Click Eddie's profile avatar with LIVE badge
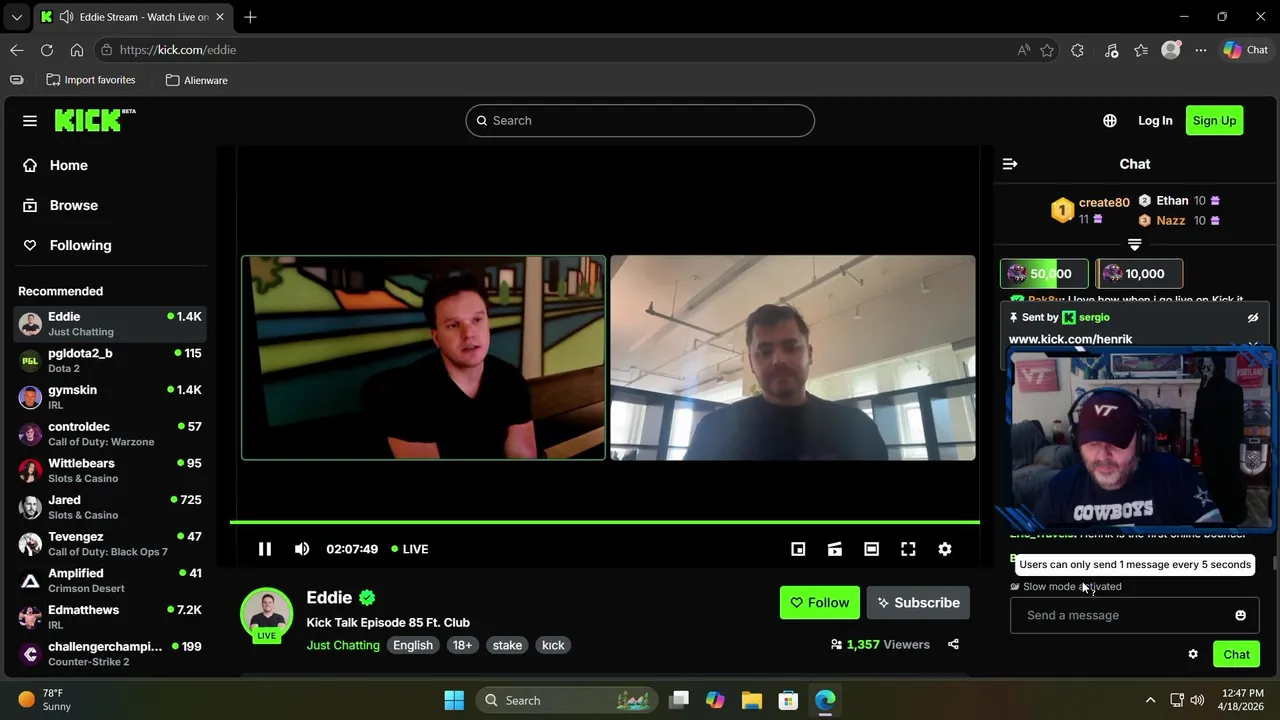Screen dimensions: 1280x720 pyautogui.click(x=266, y=614)
